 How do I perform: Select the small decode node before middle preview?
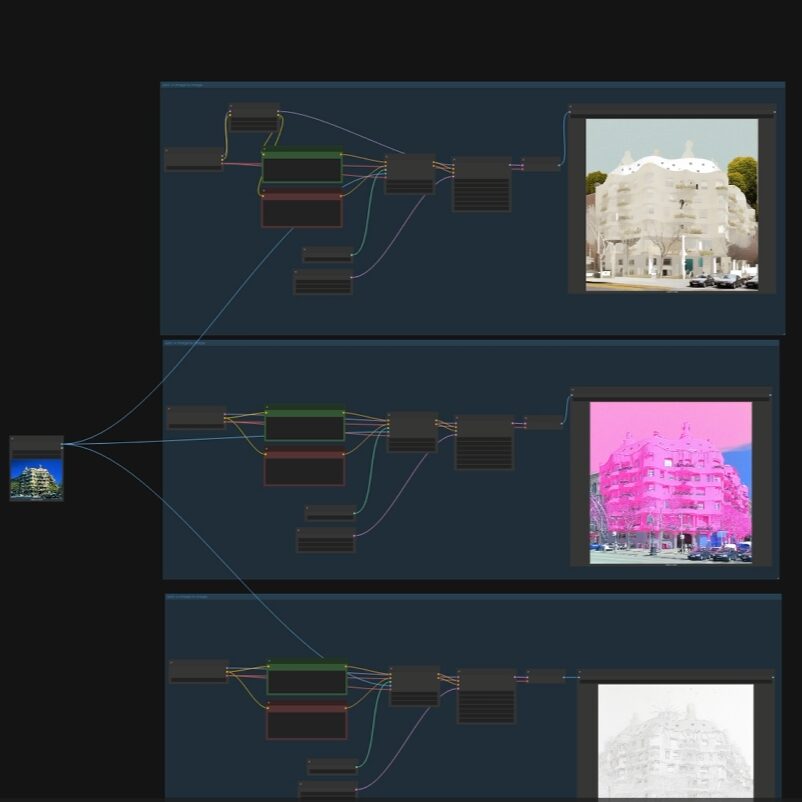tap(544, 422)
